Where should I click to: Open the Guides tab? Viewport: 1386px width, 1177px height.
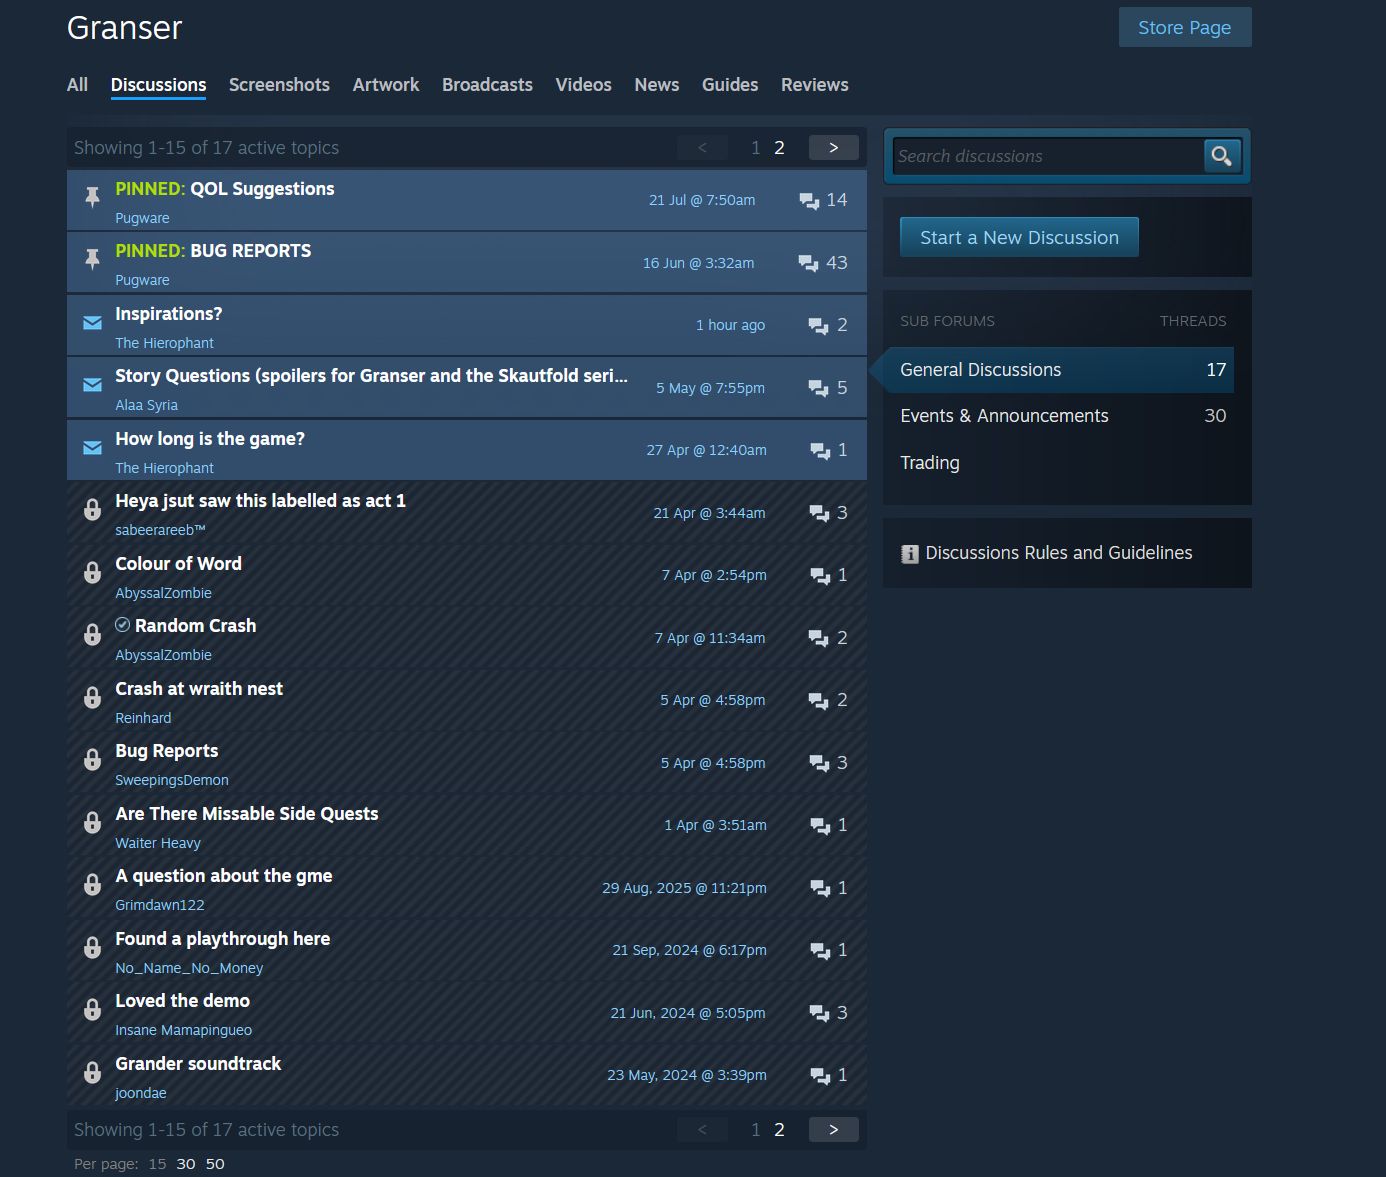730,85
